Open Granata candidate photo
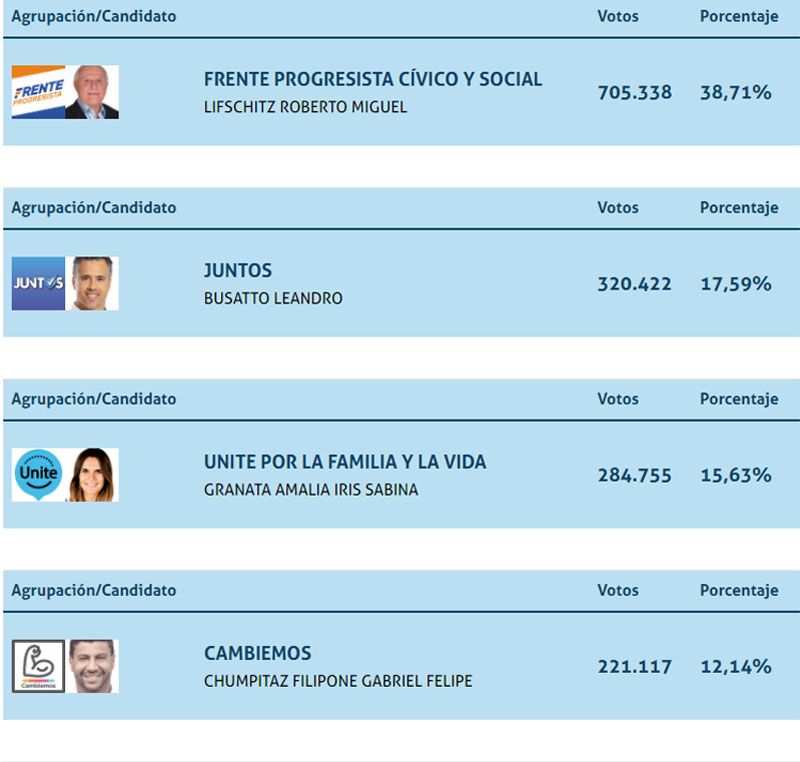Viewport: 800px width, 762px height. (92, 475)
